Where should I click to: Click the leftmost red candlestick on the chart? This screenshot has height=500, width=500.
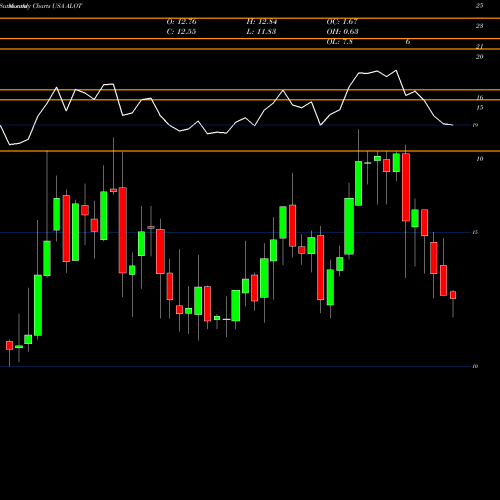(x=9, y=345)
